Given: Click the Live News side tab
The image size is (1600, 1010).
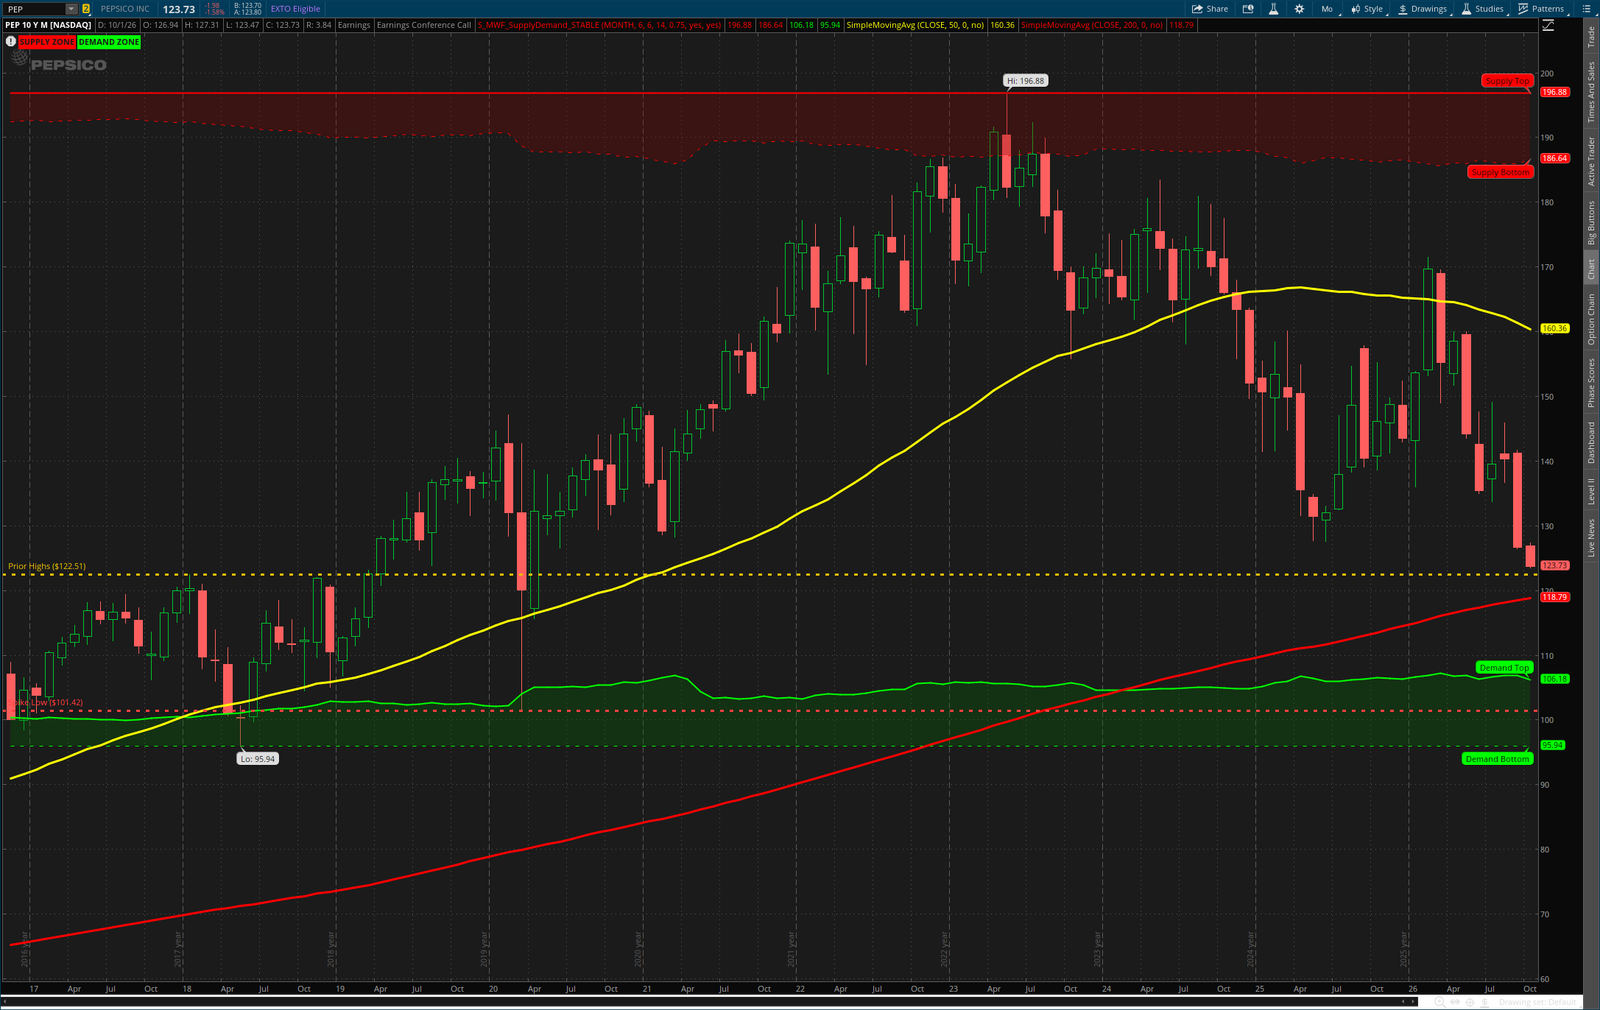Looking at the screenshot, I should 1591,537.
